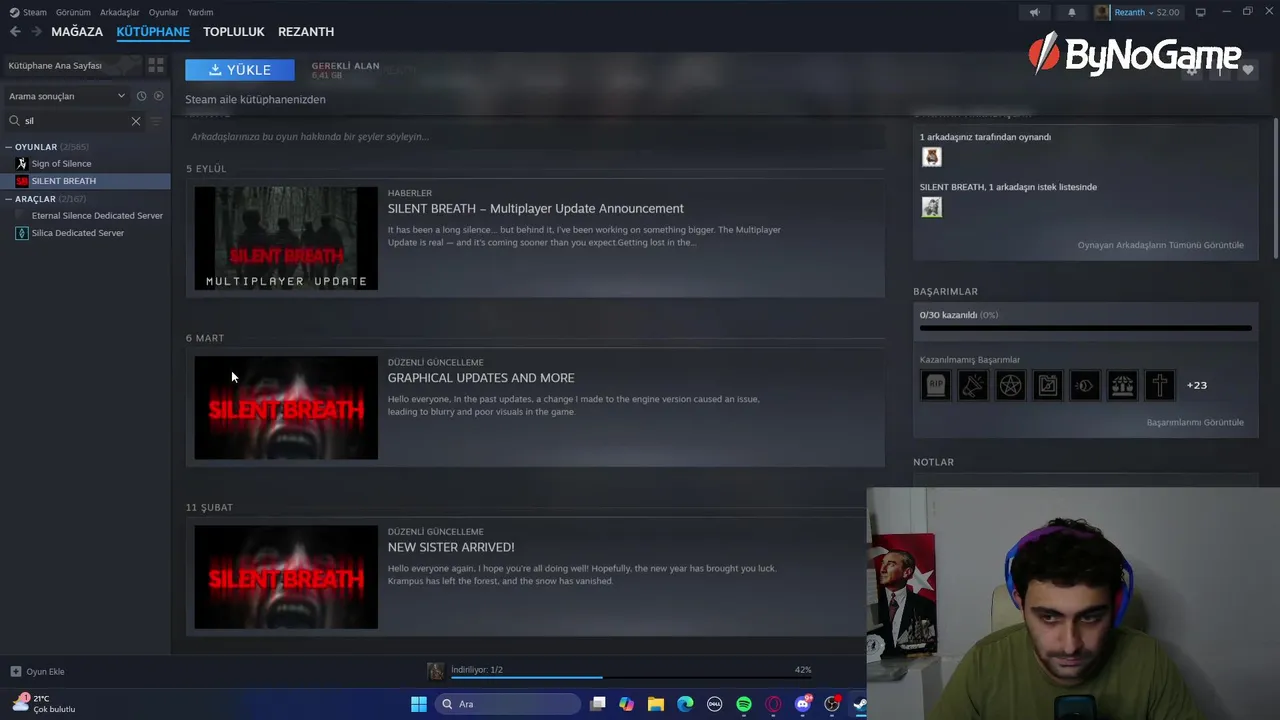Sort by recent activity clock icon
The height and width of the screenshot is (720, 1280).
coord(141,96)
